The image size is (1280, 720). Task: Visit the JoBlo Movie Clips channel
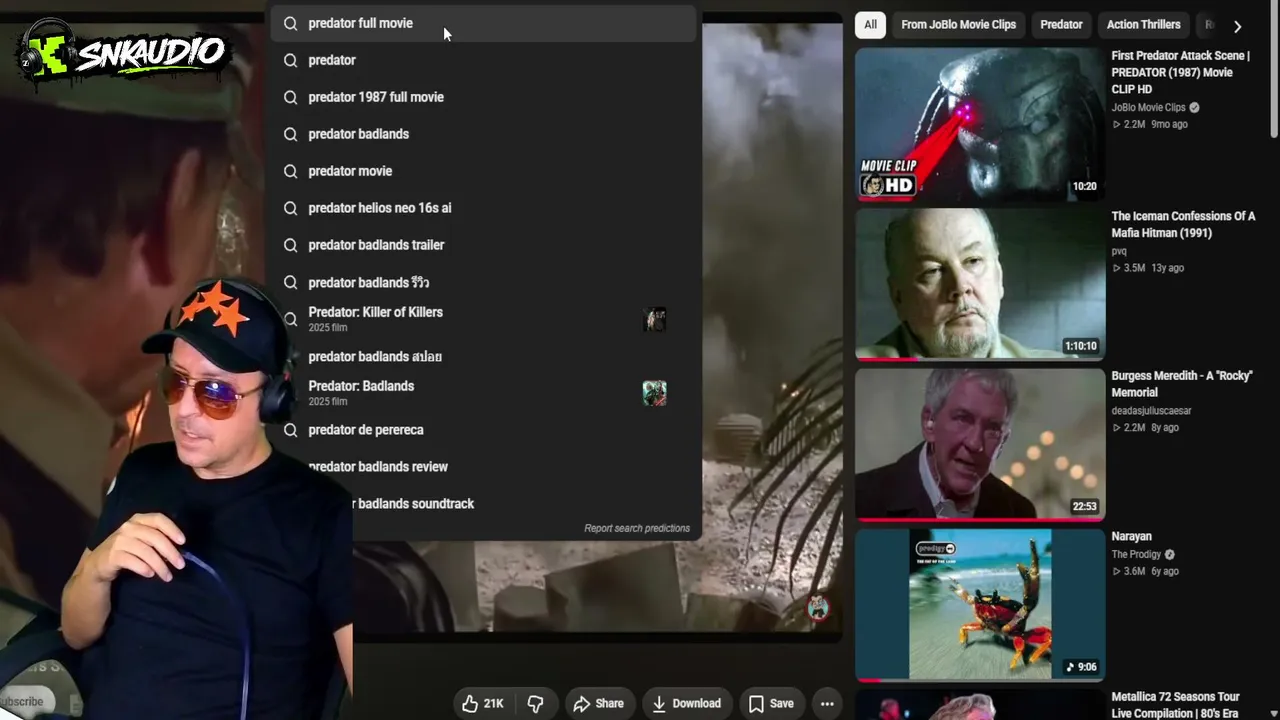click(1148, 107)
